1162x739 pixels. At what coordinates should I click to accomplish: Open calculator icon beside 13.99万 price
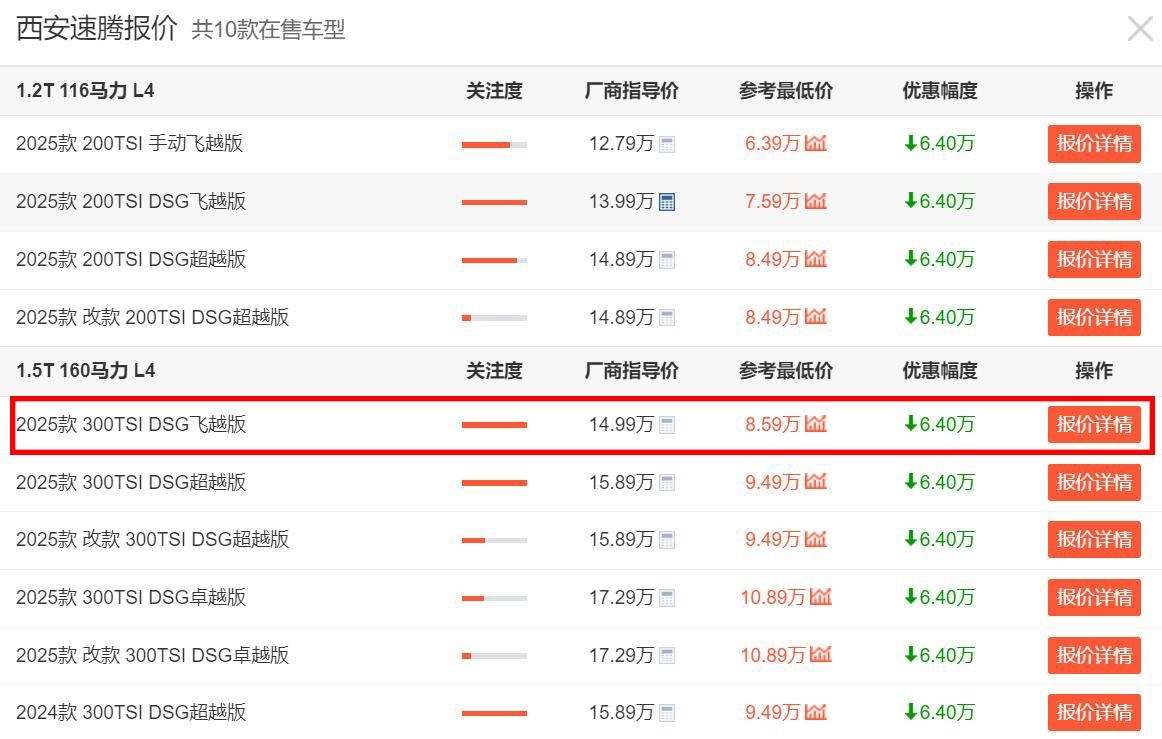pos(667,202)
